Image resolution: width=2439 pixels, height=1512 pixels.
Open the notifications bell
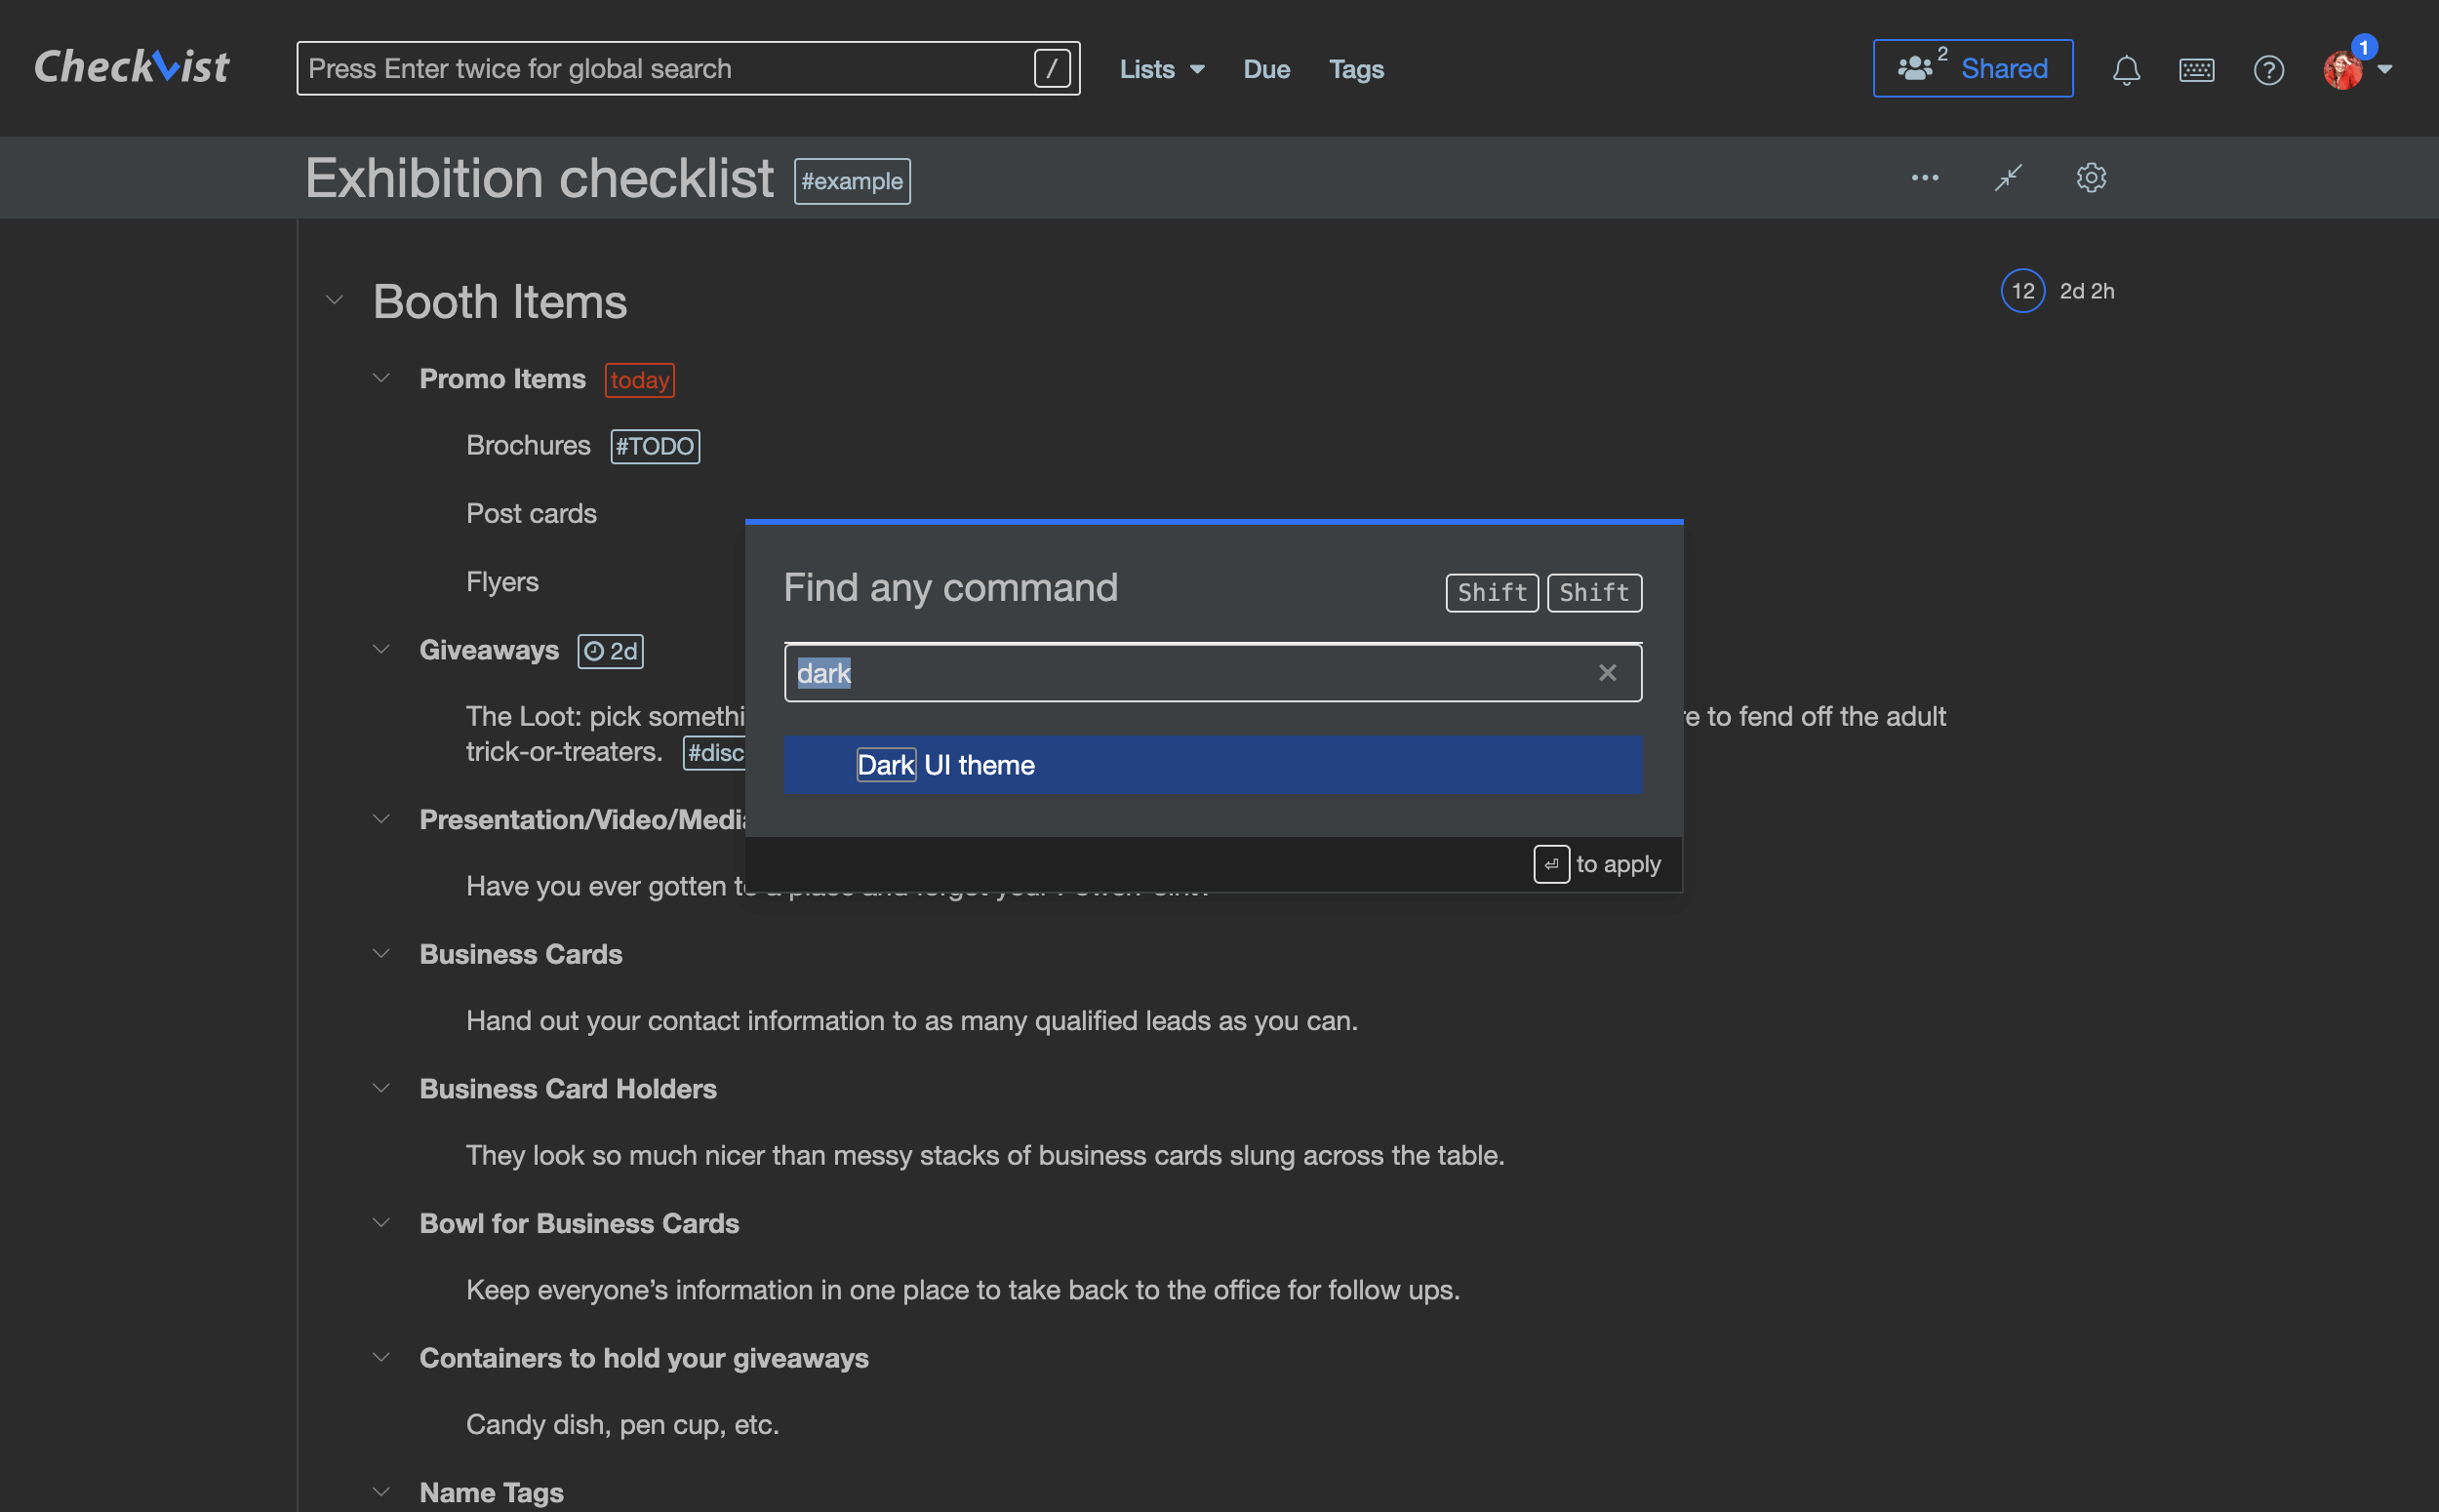[2125, 69]
